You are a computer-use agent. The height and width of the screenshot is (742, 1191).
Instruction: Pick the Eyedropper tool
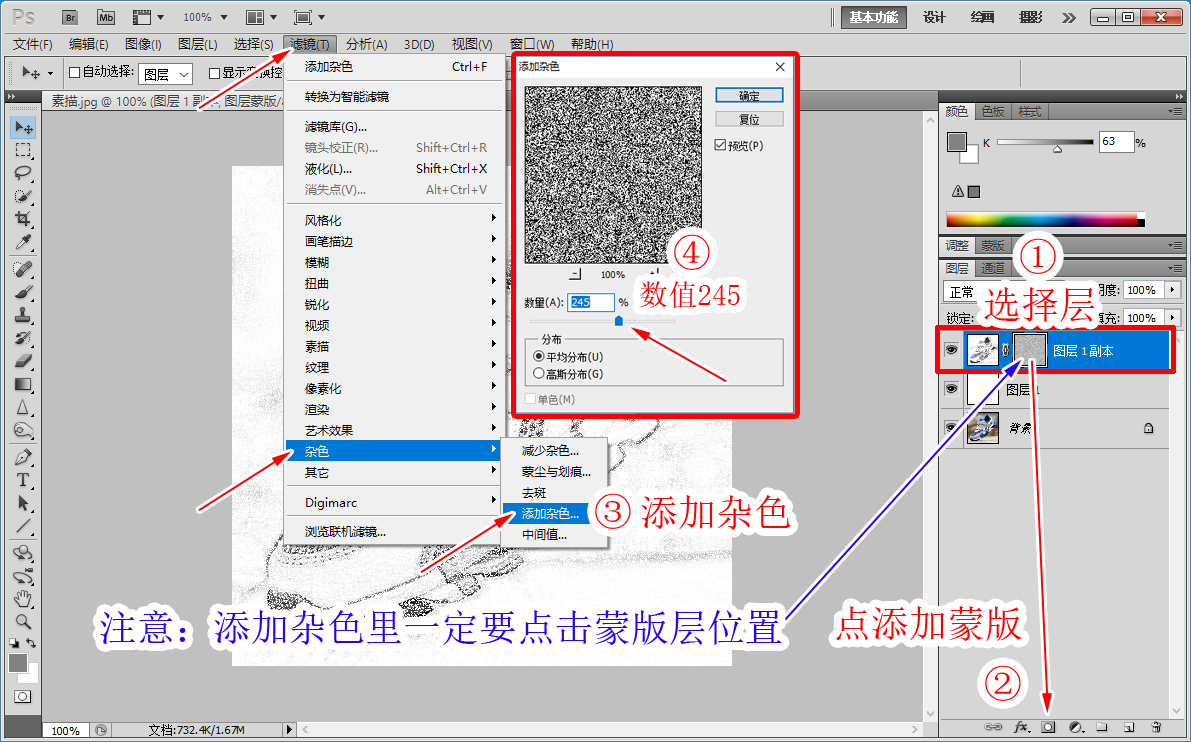coord(23,243)
